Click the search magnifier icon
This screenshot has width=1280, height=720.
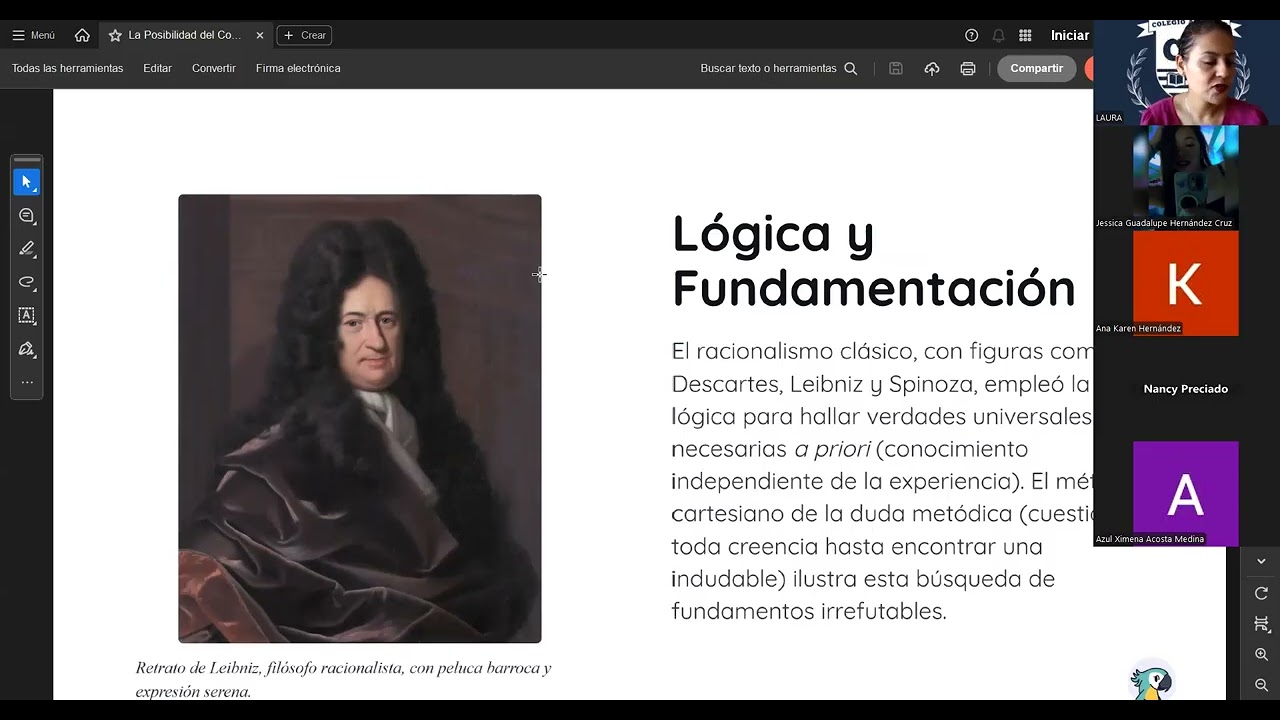coord(851,68)
